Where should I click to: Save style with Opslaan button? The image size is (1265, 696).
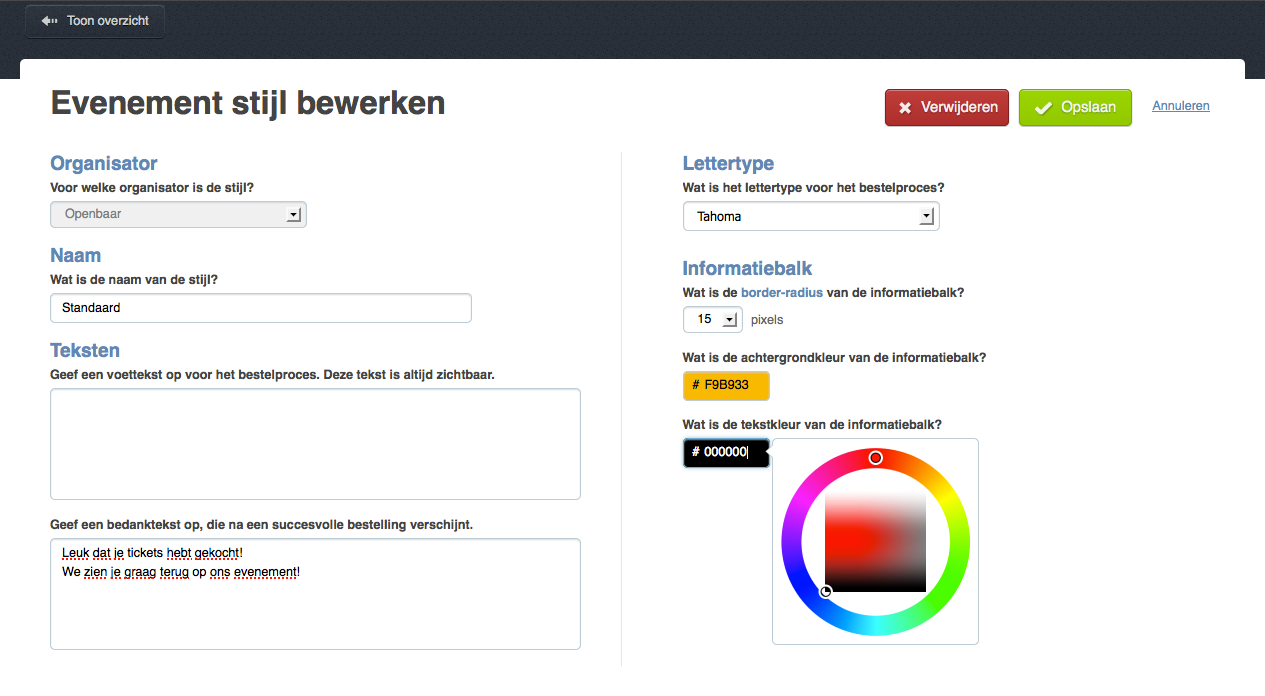[x=1075, y=108]
